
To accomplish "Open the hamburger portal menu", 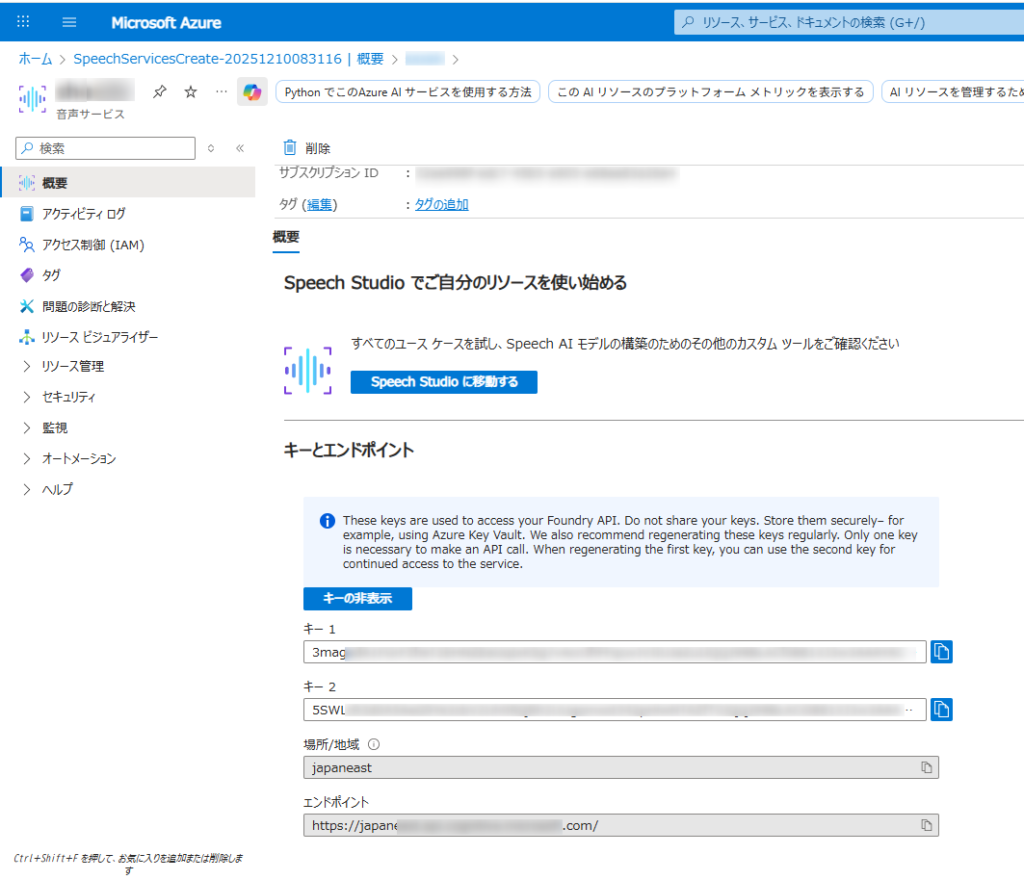I will coord(69,22).
